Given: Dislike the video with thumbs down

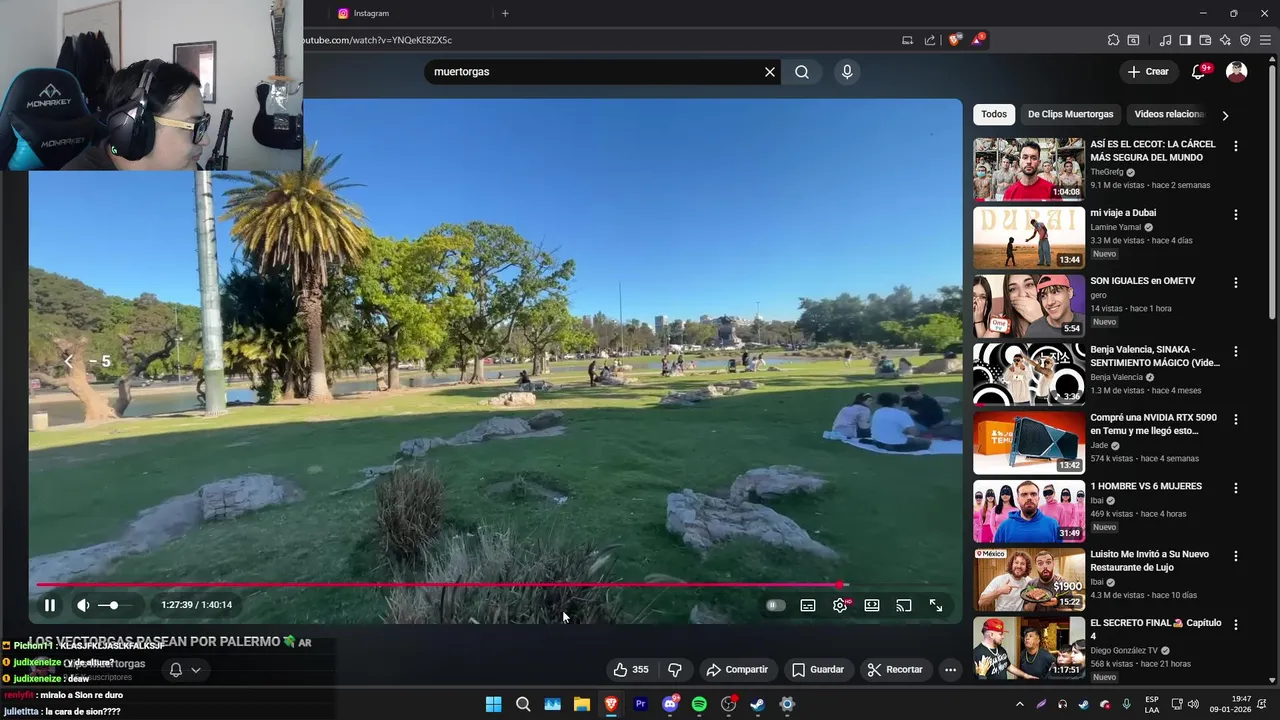Looking at the screenshot, I should point(675,670).
